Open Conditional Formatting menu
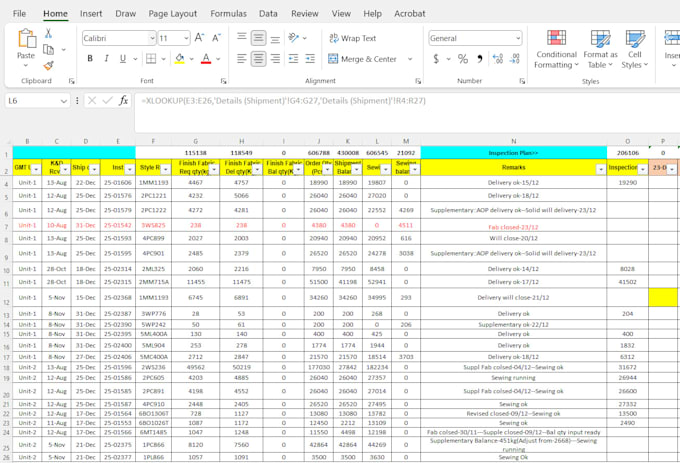 pos(556,49)
